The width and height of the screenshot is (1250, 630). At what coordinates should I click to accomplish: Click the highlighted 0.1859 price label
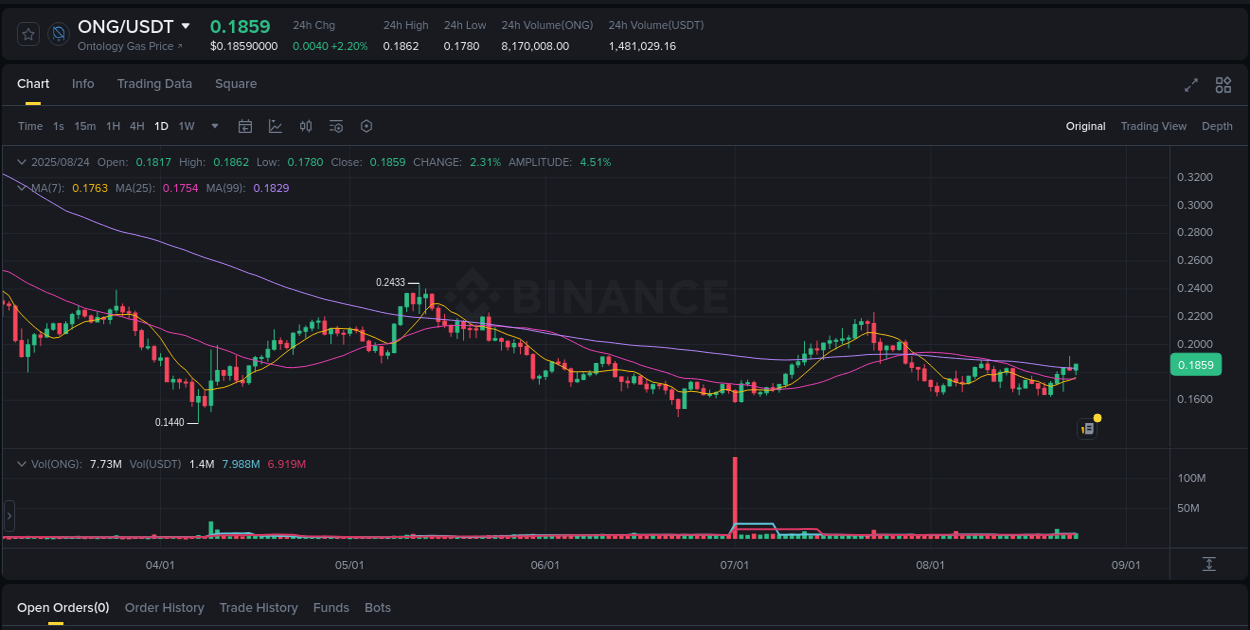1196,365
